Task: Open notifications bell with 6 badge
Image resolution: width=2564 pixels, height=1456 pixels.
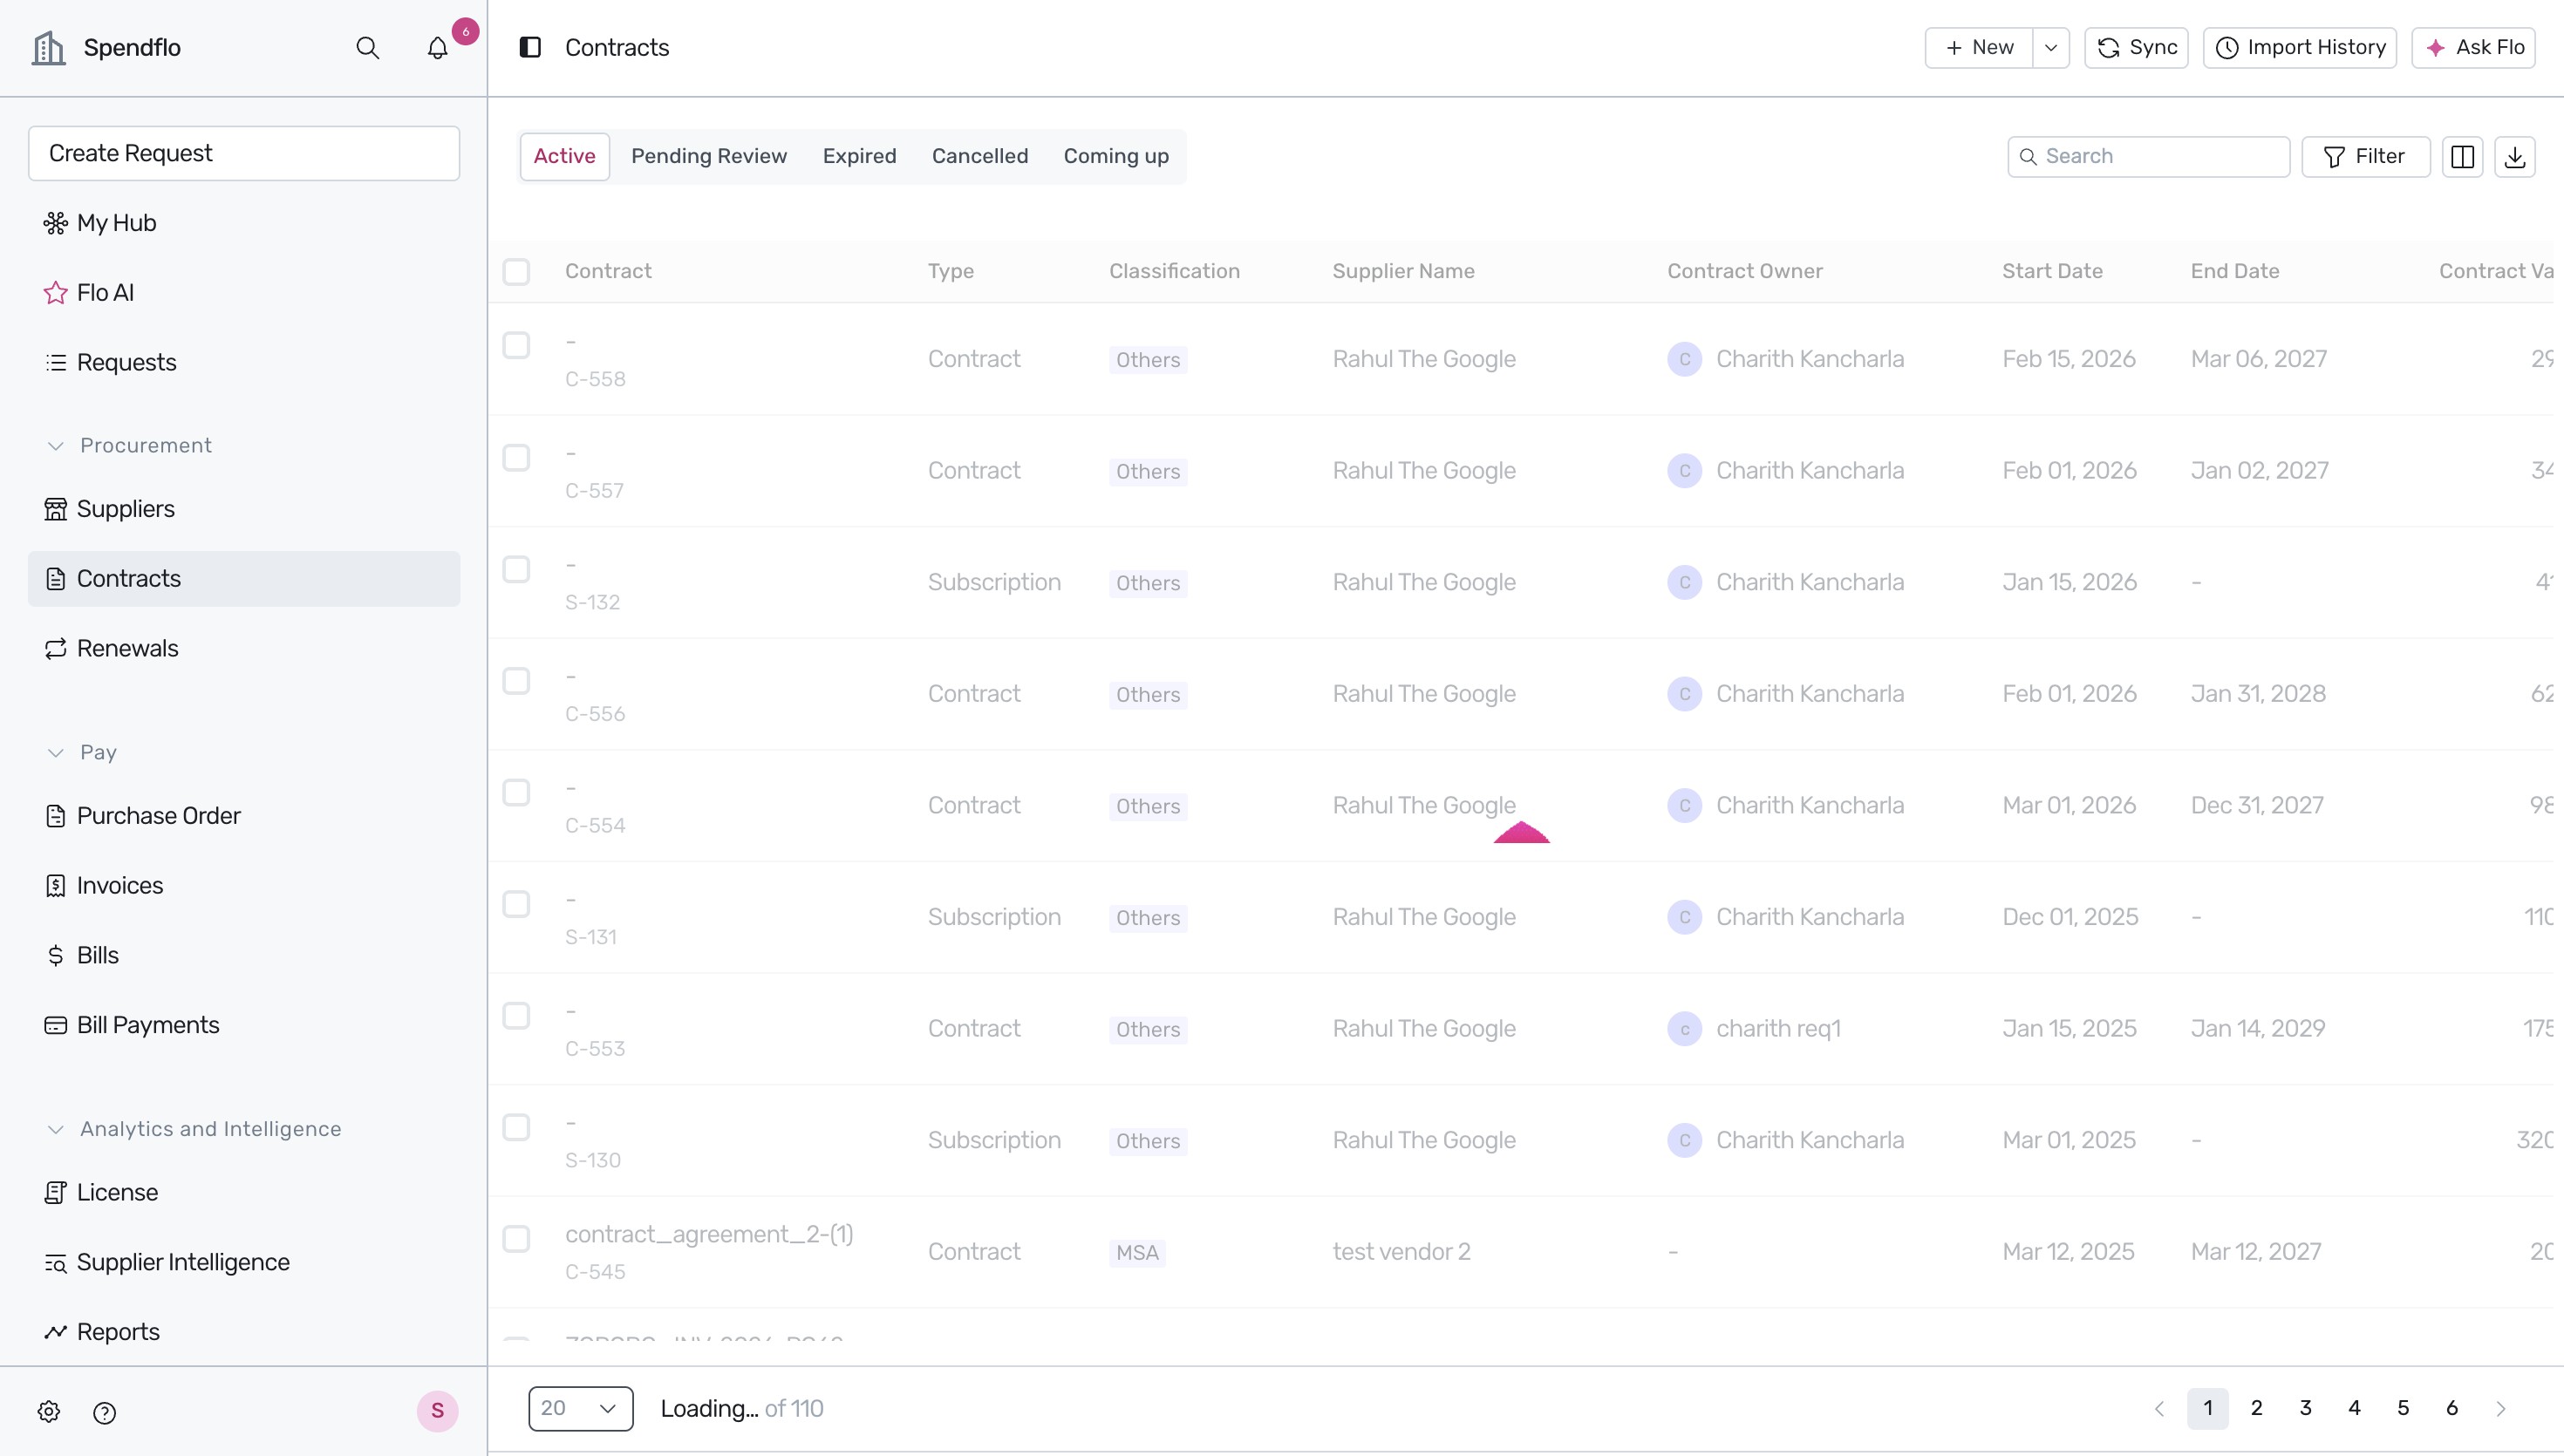Action: click(x=438, y=48)
